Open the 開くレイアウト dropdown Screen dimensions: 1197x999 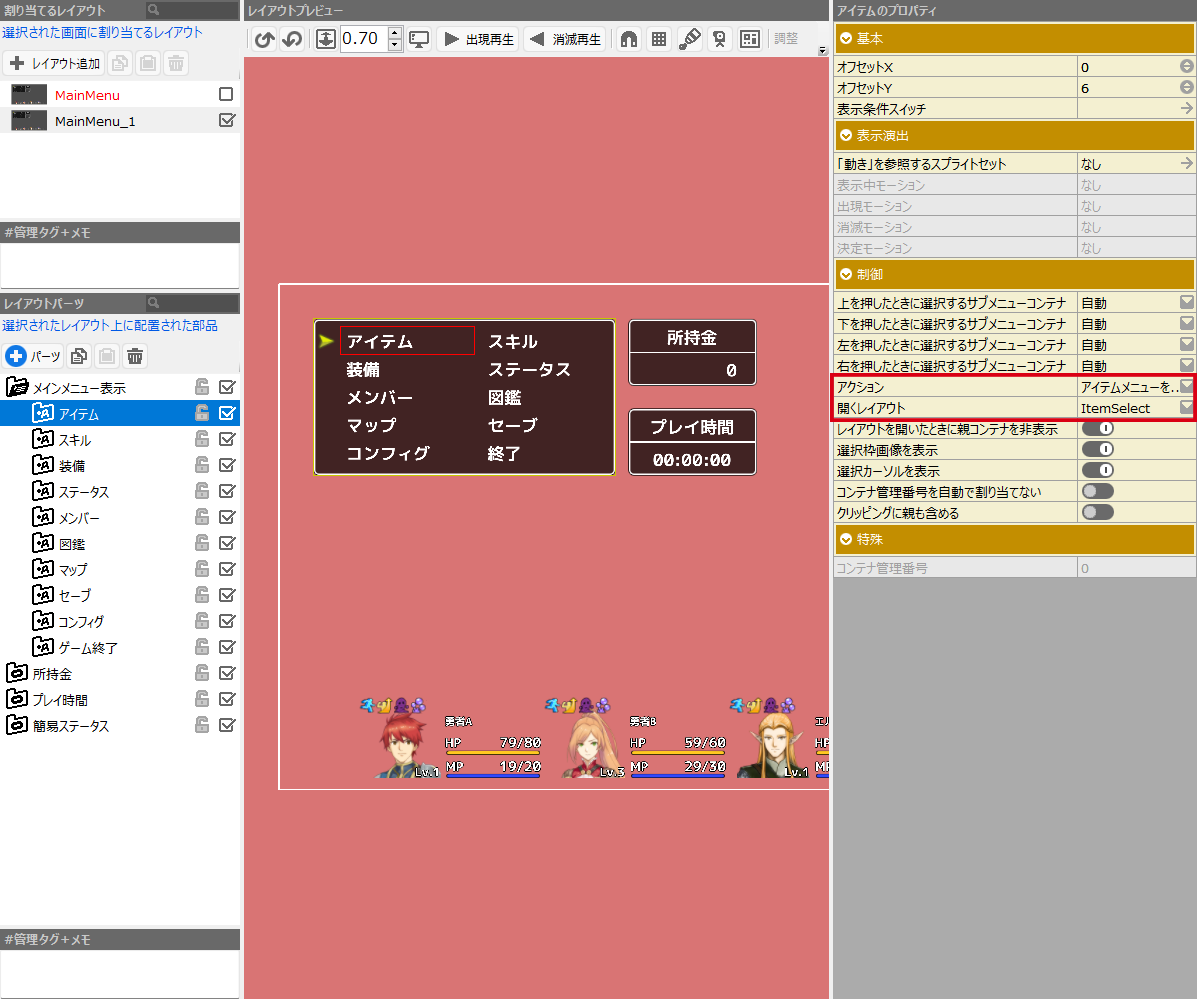tap(1186, 408)
